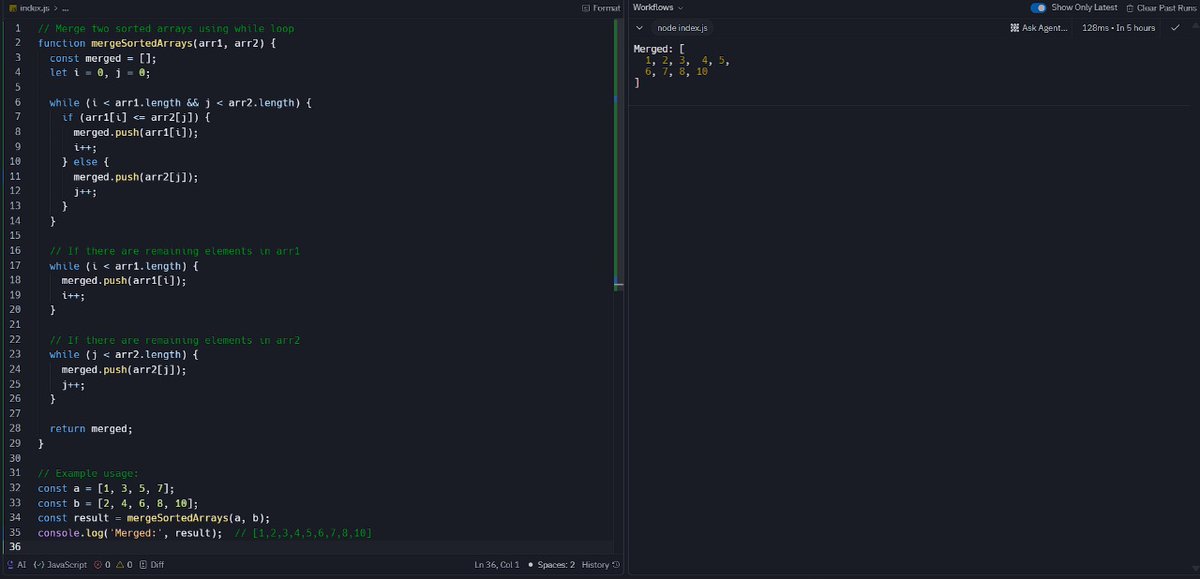Click the '} else {' line
The width and height of the screenshot is (1200, 579).
point(85,161)
